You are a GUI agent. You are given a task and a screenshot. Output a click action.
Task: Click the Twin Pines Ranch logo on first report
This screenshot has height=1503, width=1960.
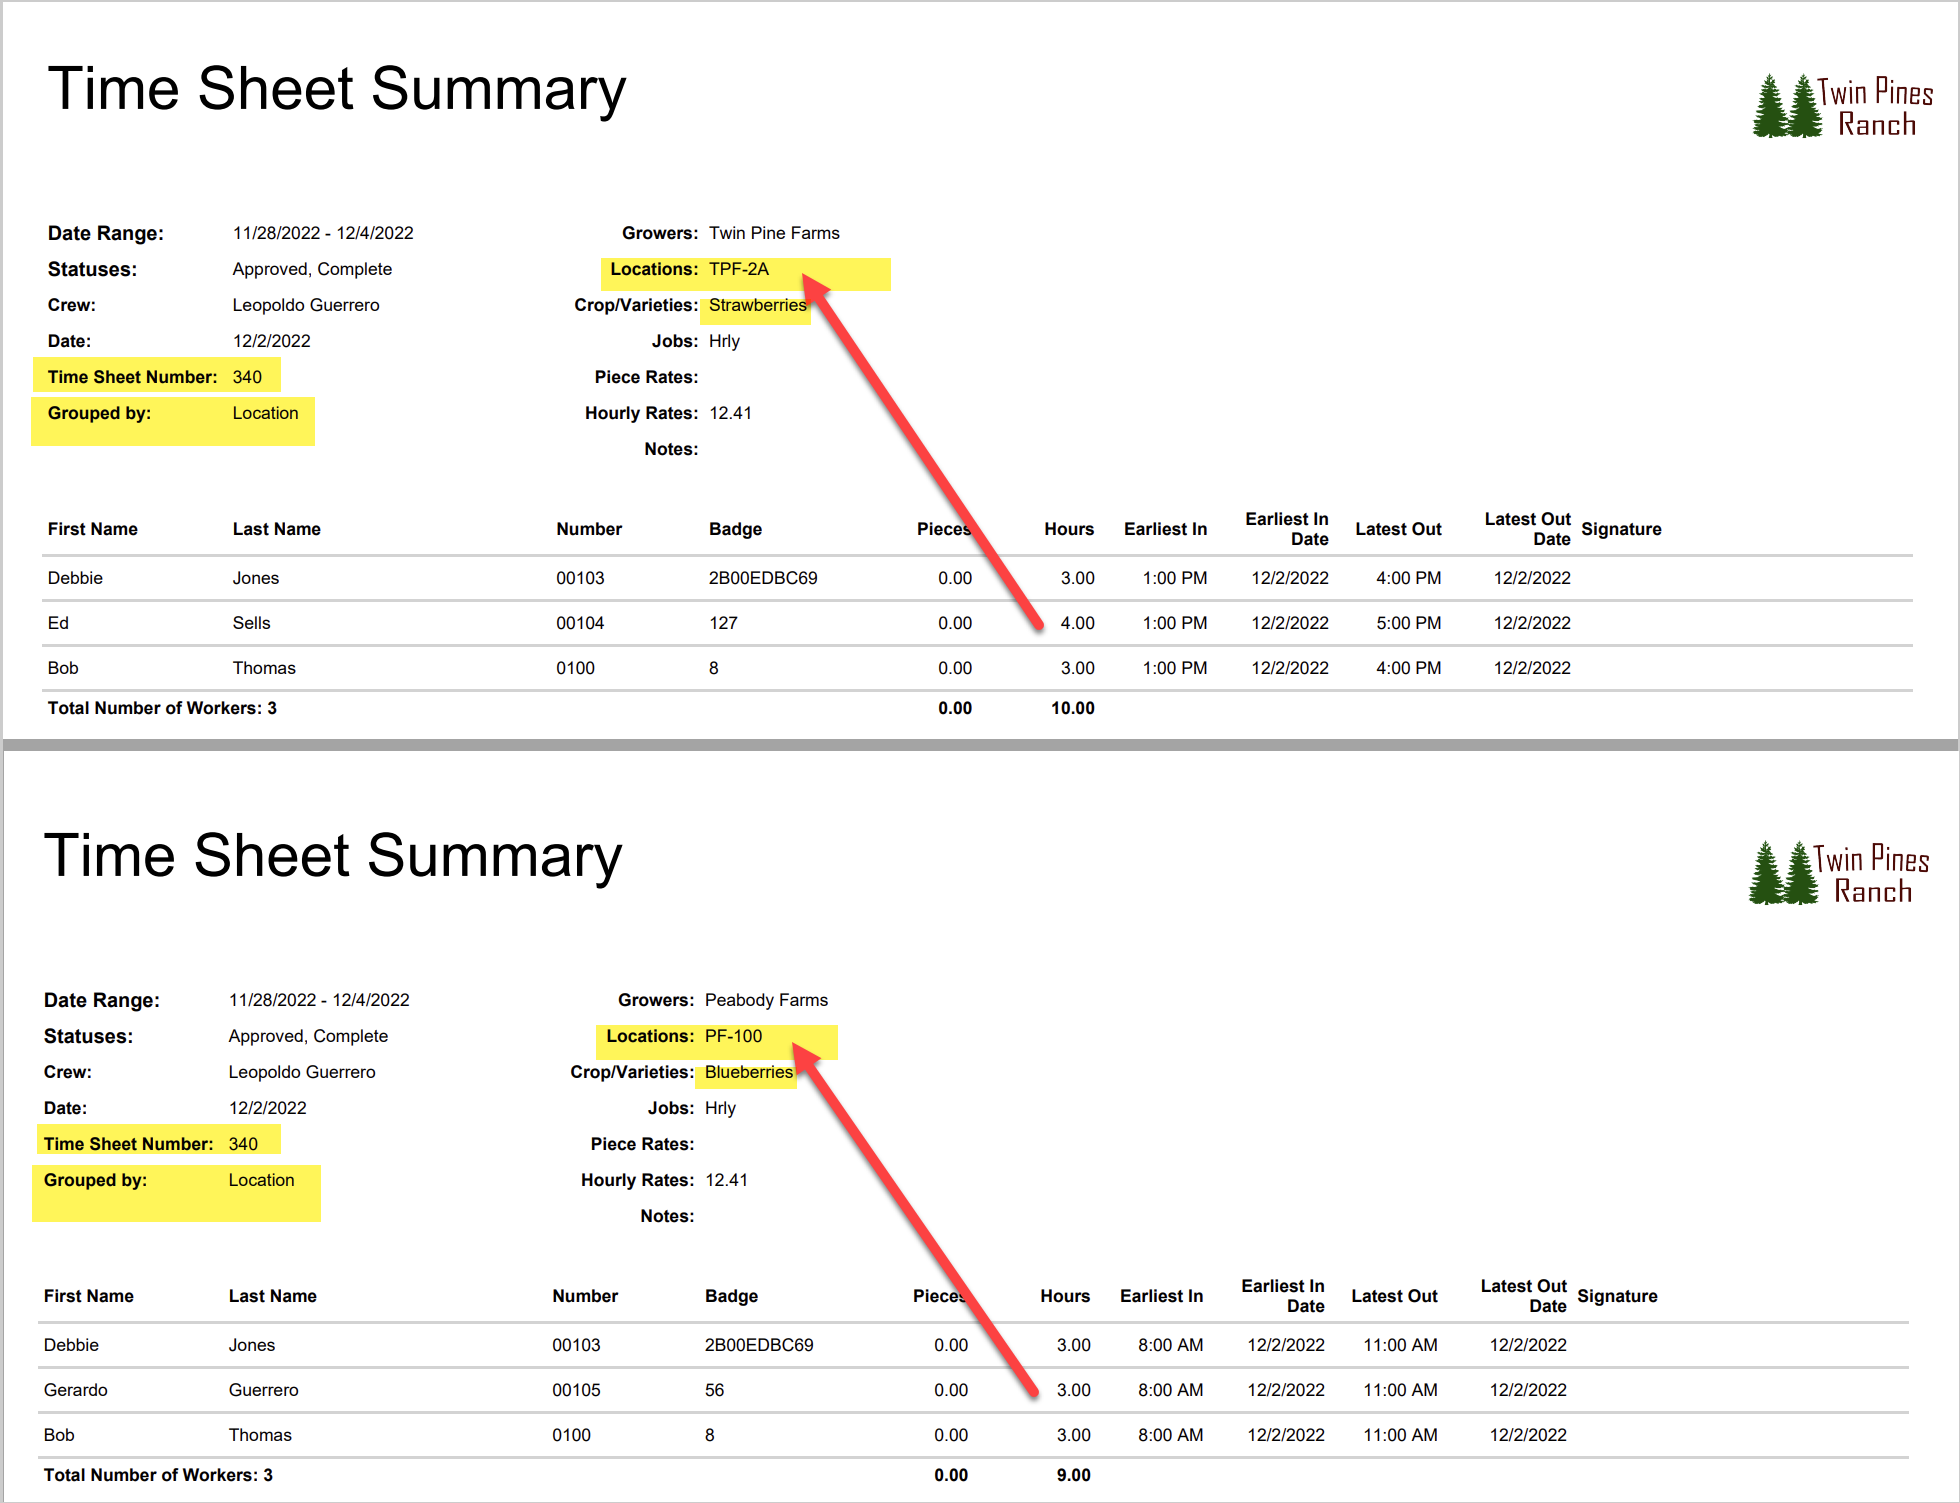pos(1842,106)
